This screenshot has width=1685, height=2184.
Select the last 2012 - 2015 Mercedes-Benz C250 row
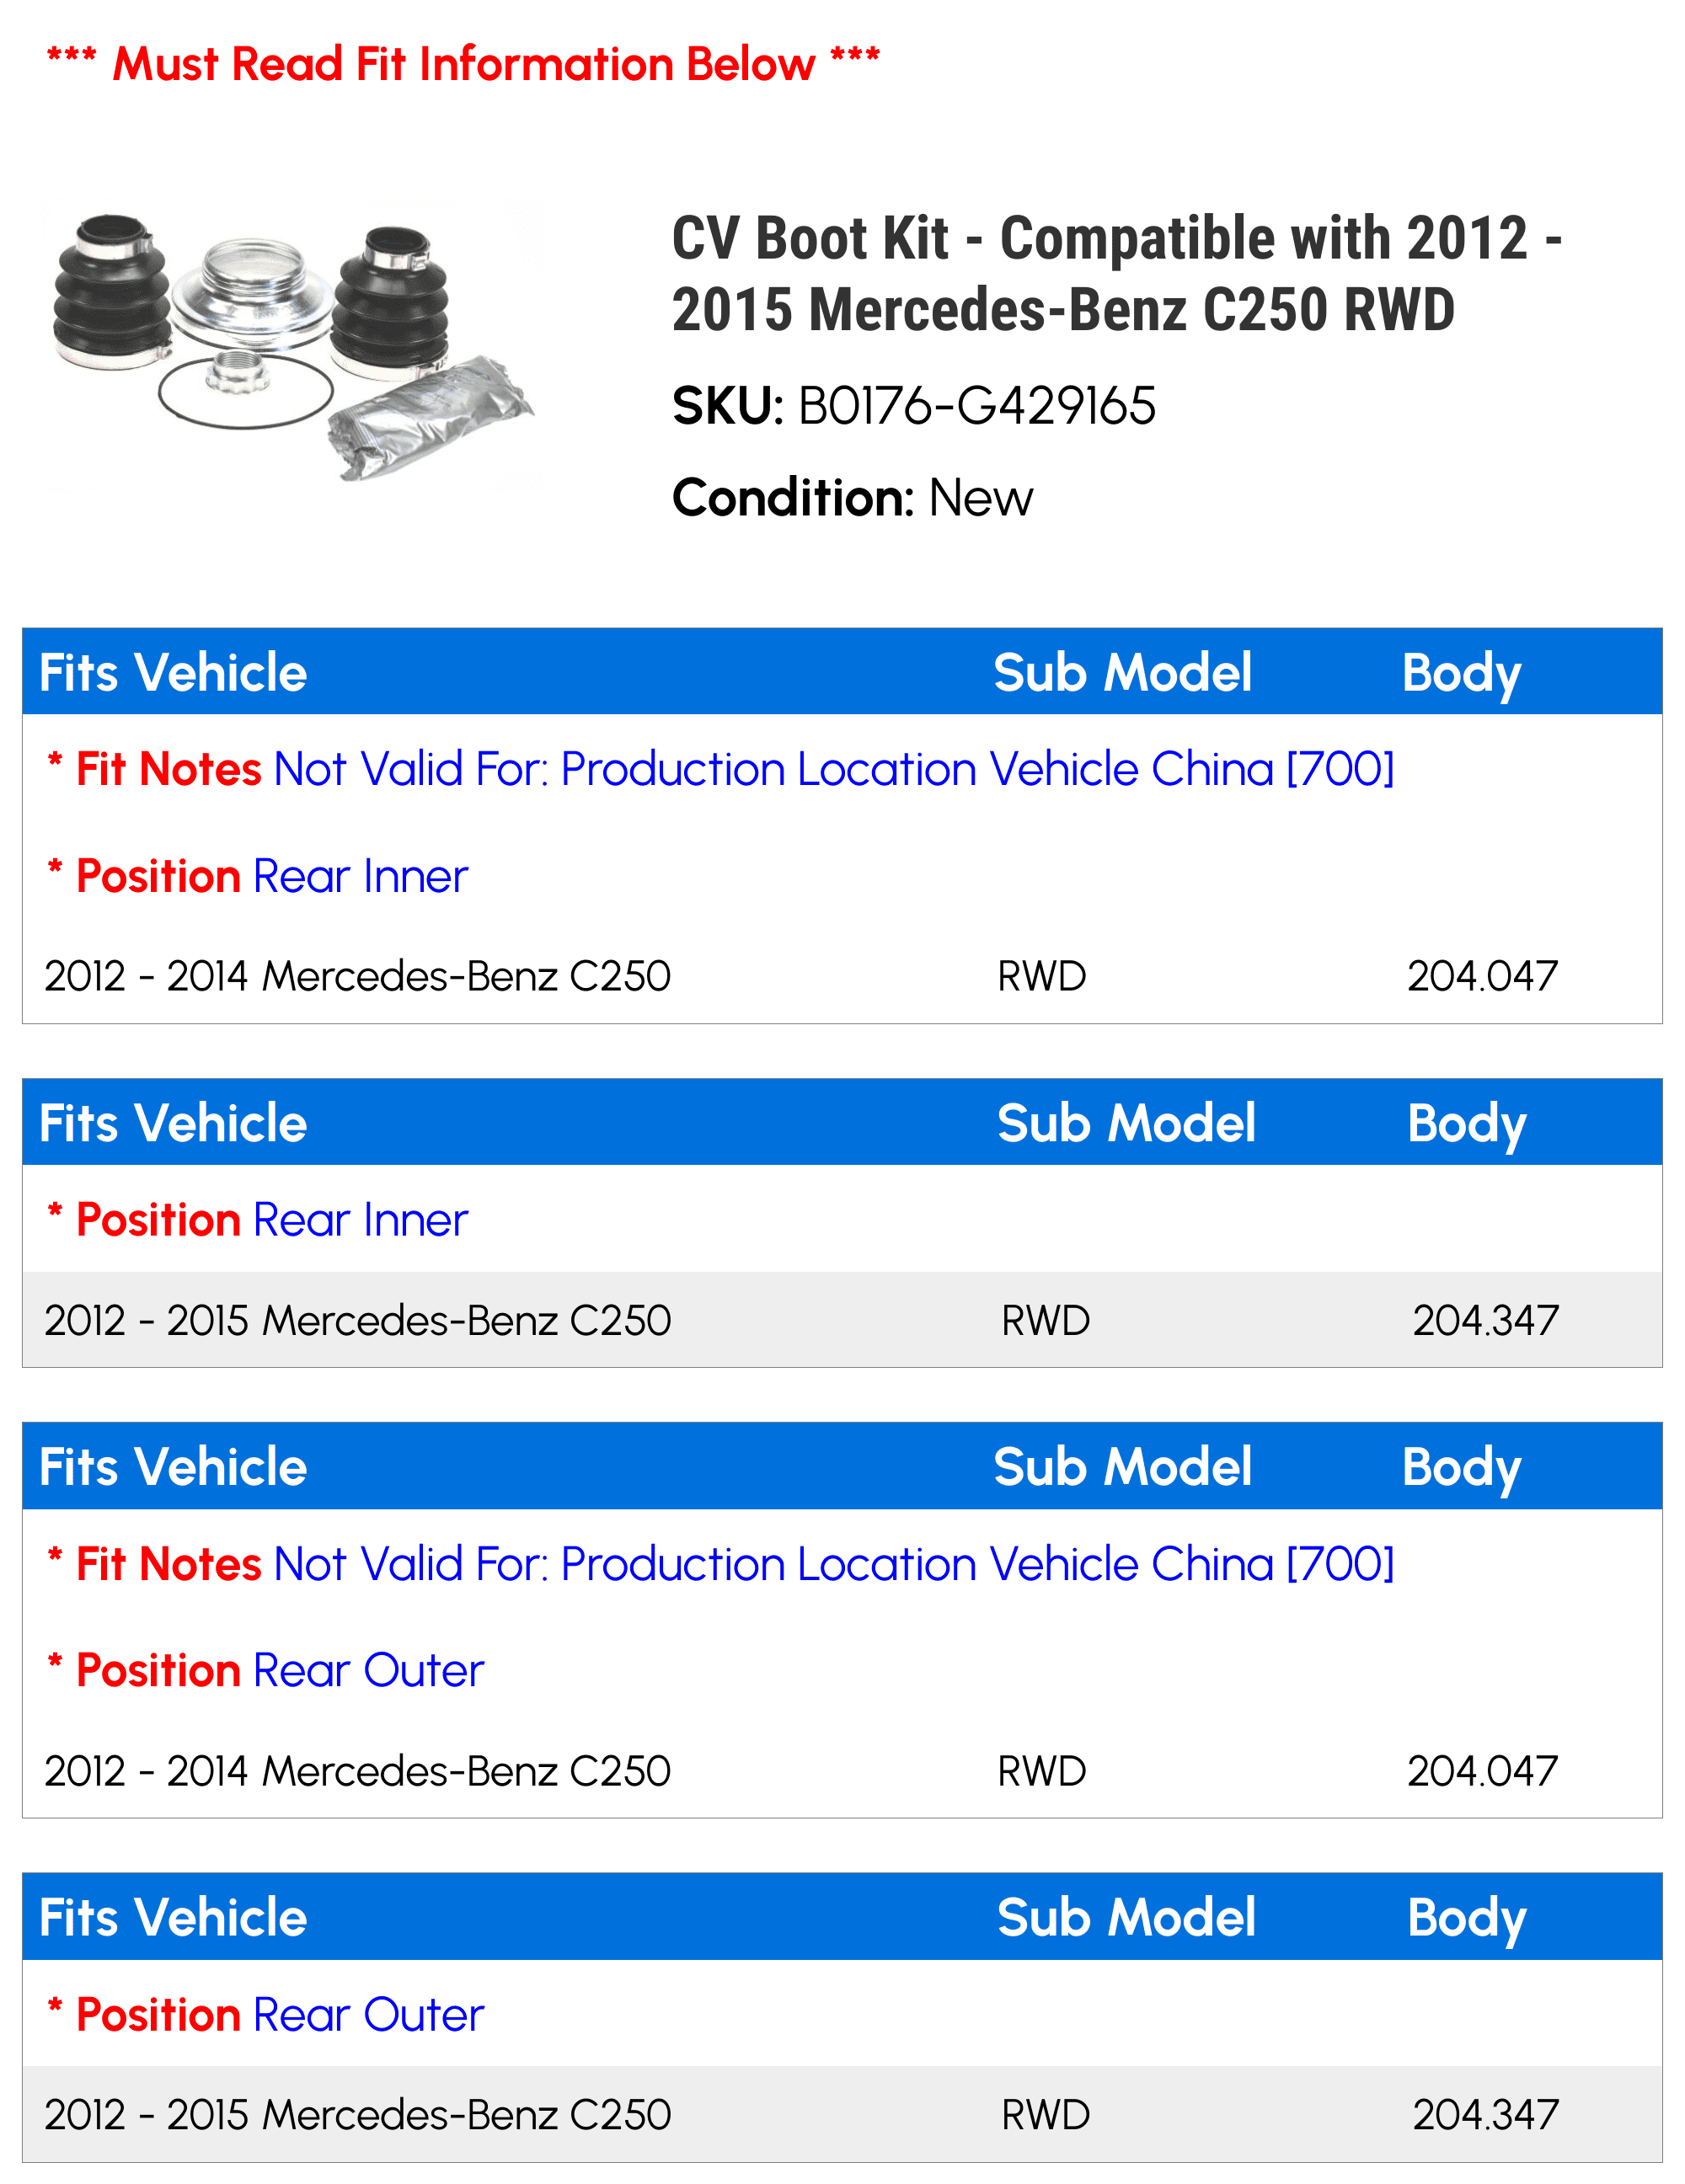pos(842,2115)
